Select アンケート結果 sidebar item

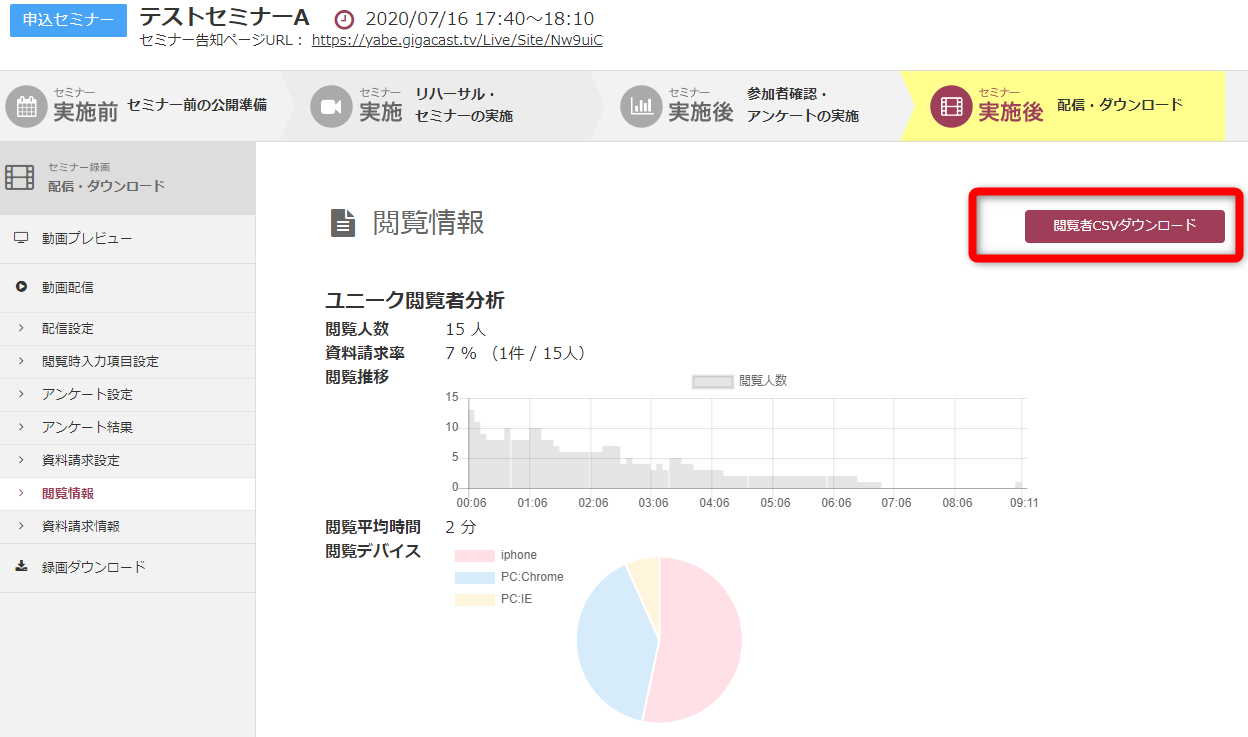point(87,427)
